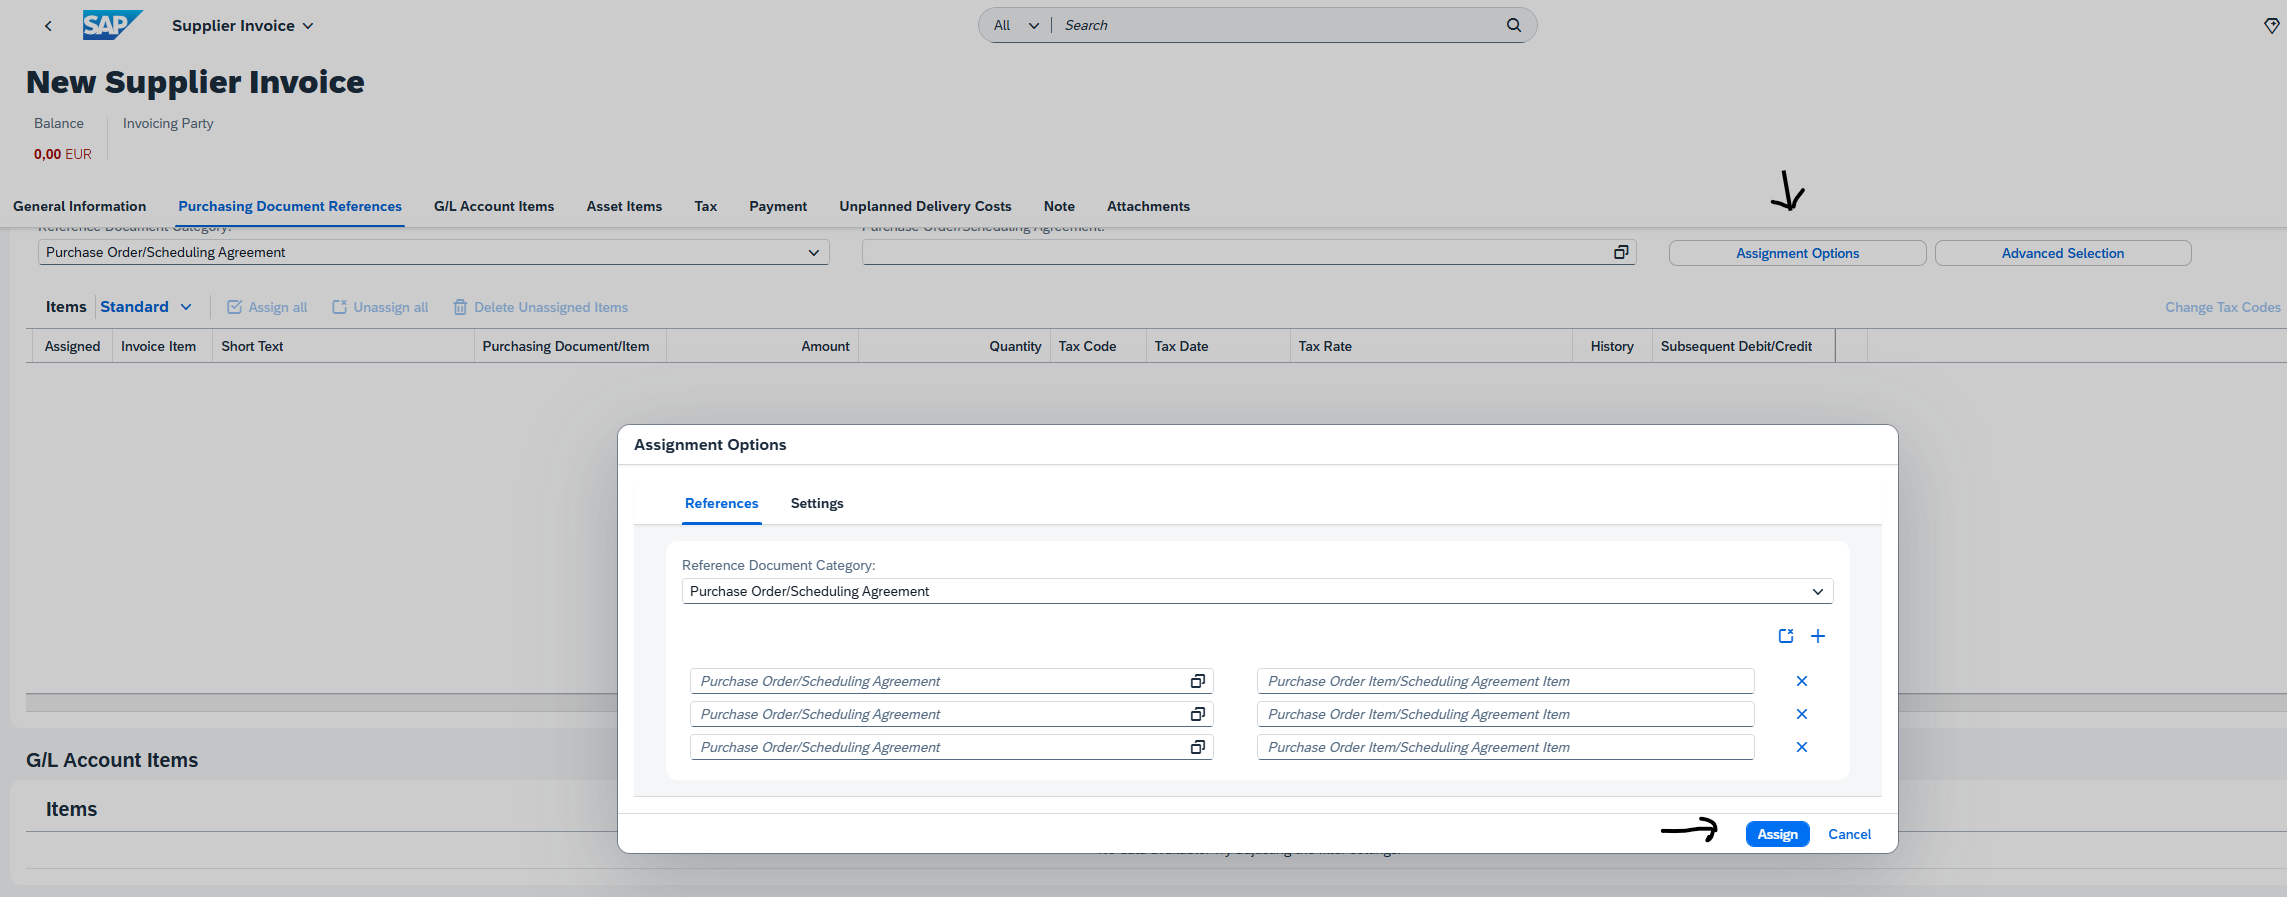Click the dialog's export/clear square-arrow icon

point(1786,636)
